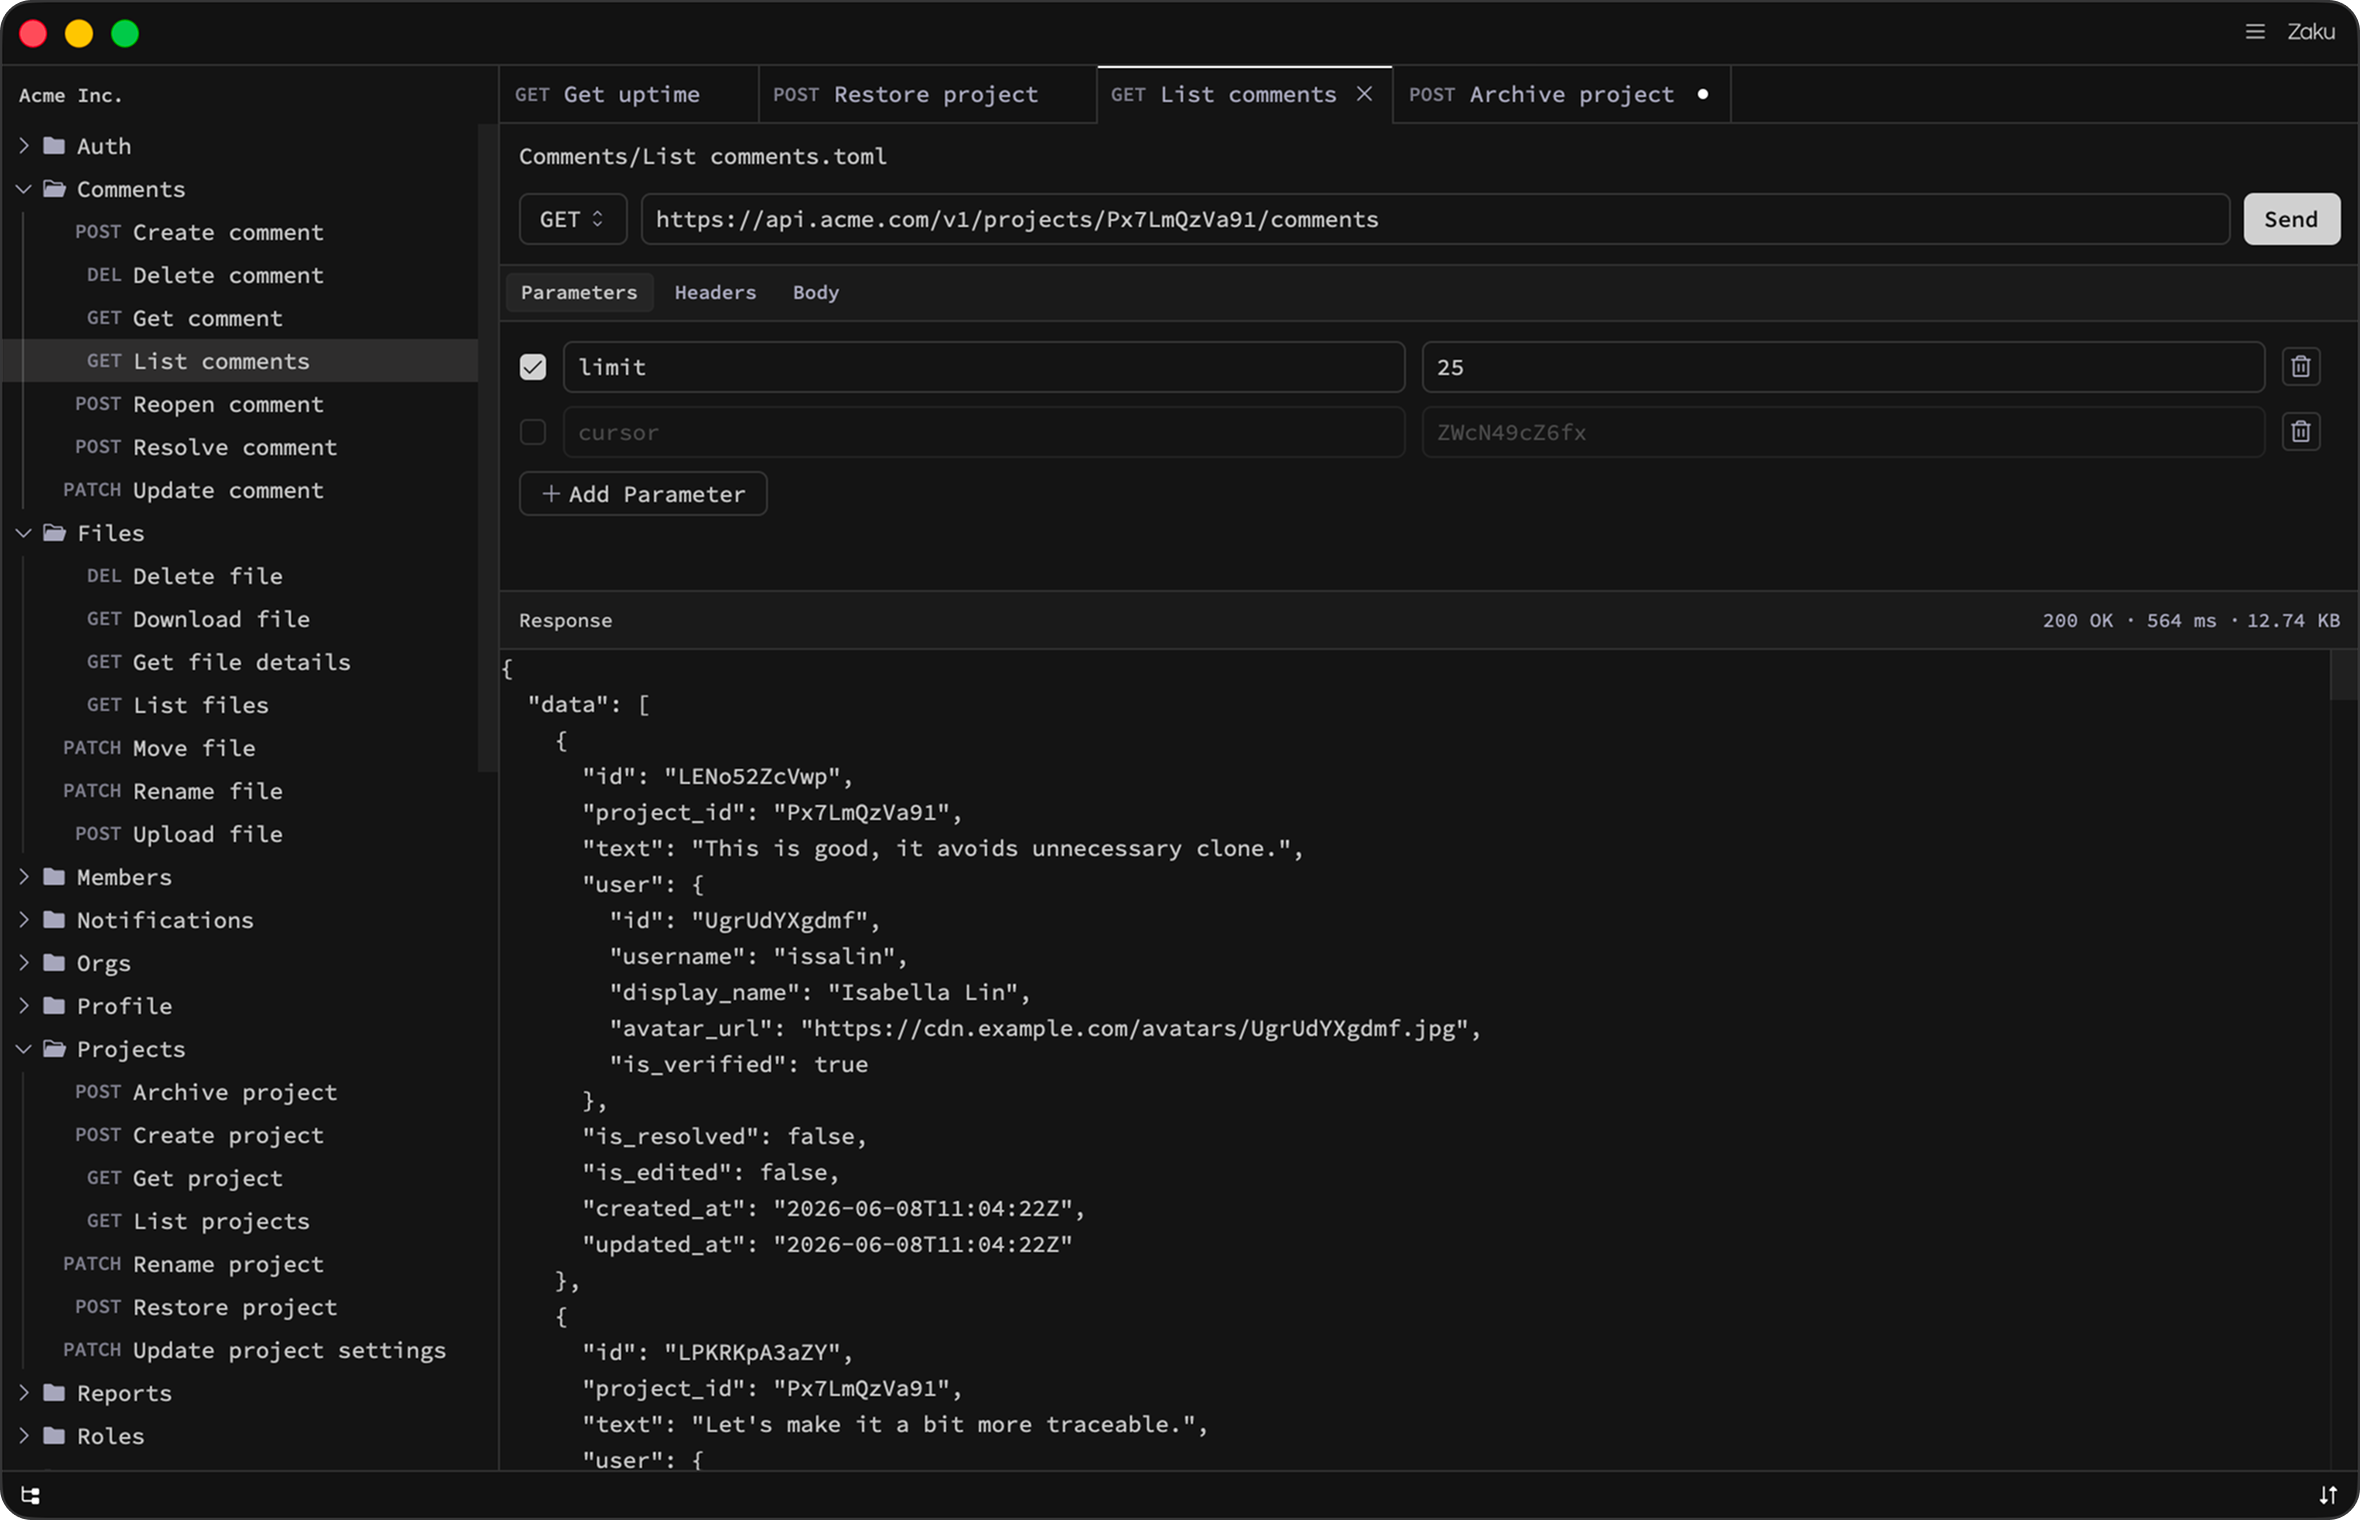
Task: Switch to the Get uptime tab
Action: pyautogui.click(x=628, y=94)
